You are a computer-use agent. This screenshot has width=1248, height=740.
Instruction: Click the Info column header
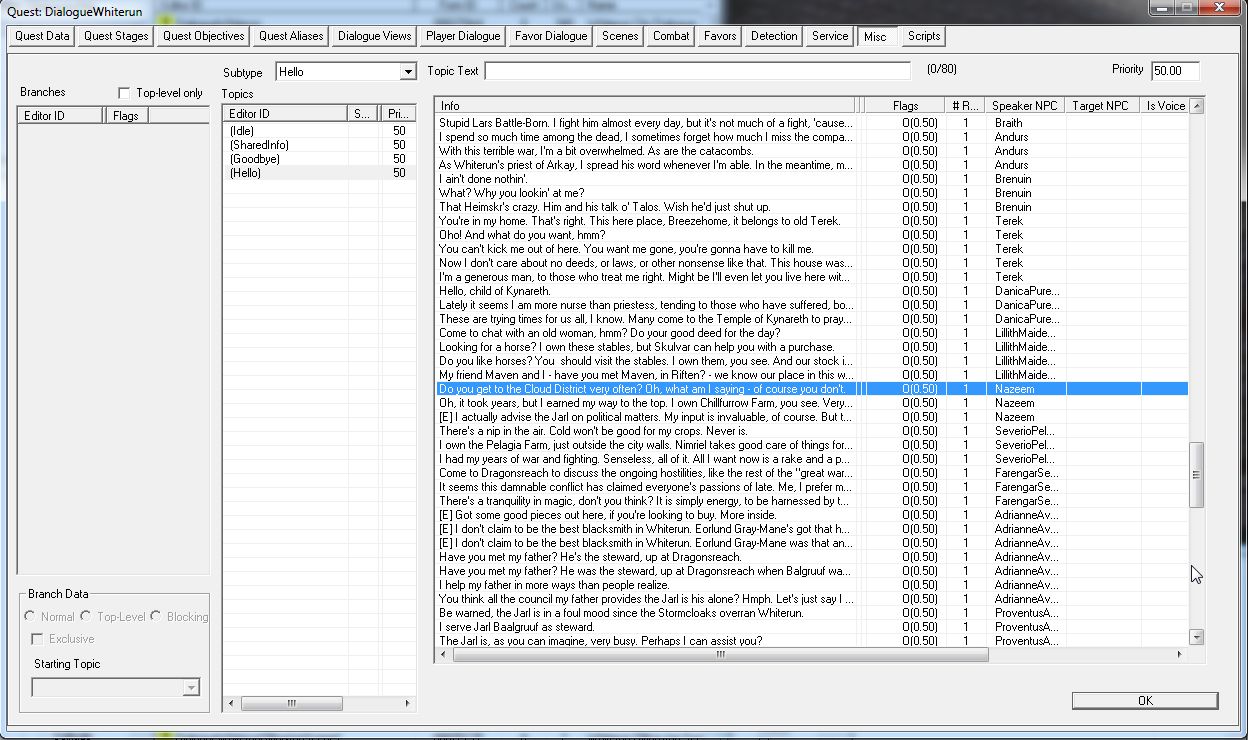coord(646,106)
